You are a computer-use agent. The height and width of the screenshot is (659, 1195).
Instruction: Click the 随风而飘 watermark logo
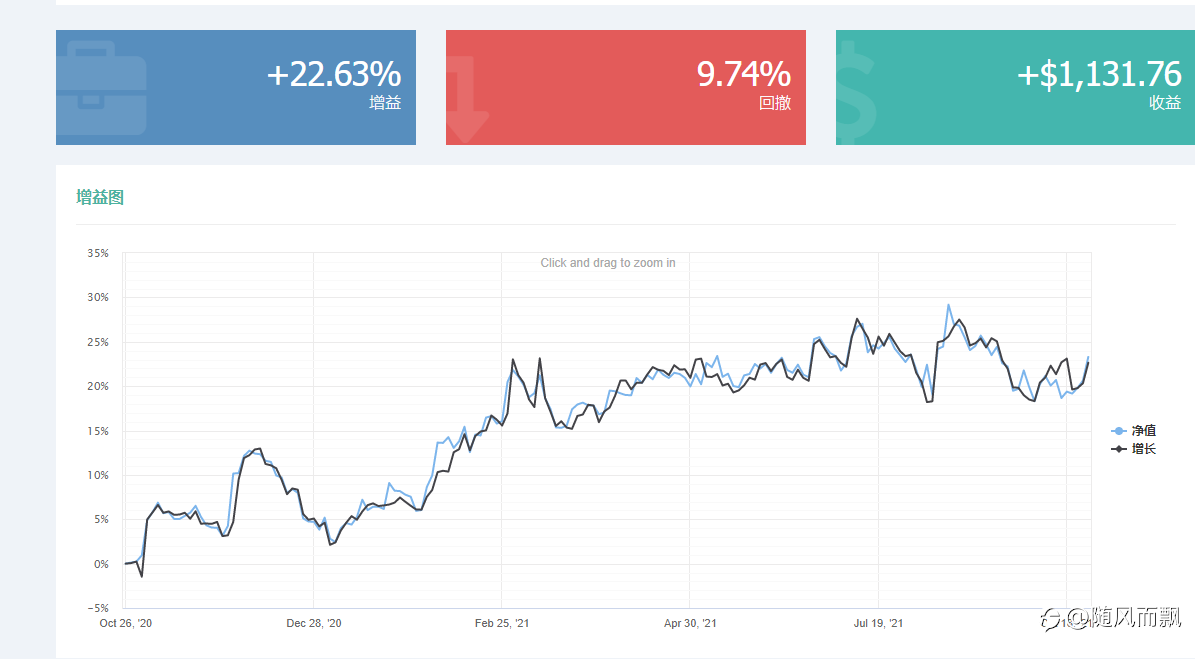(1112, 617)
